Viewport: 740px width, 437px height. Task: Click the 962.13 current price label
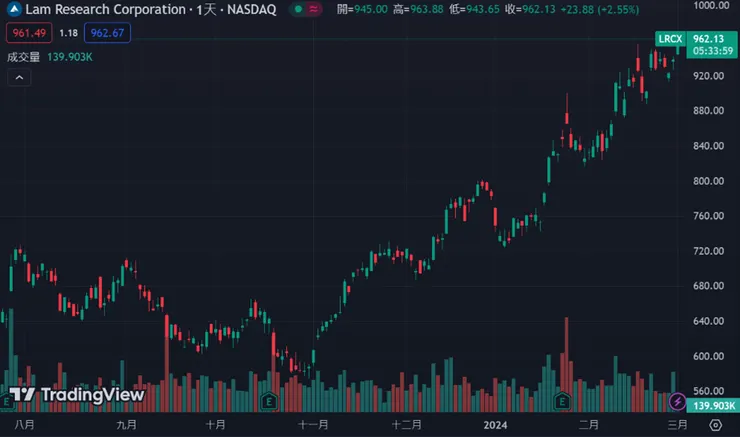pyautogui.click(x=708, y=39)
